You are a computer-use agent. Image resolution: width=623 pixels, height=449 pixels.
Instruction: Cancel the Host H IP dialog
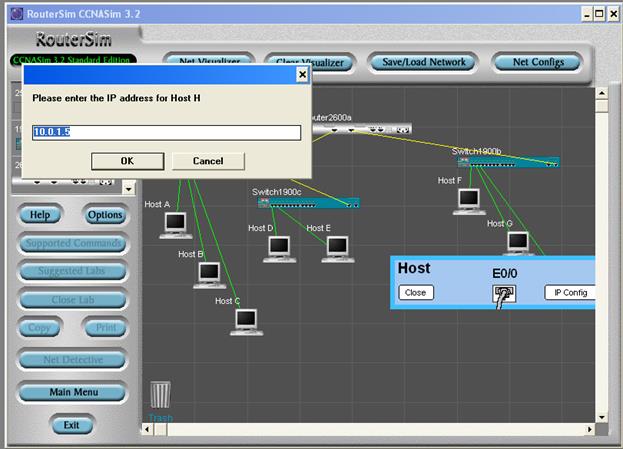[208, 161]
